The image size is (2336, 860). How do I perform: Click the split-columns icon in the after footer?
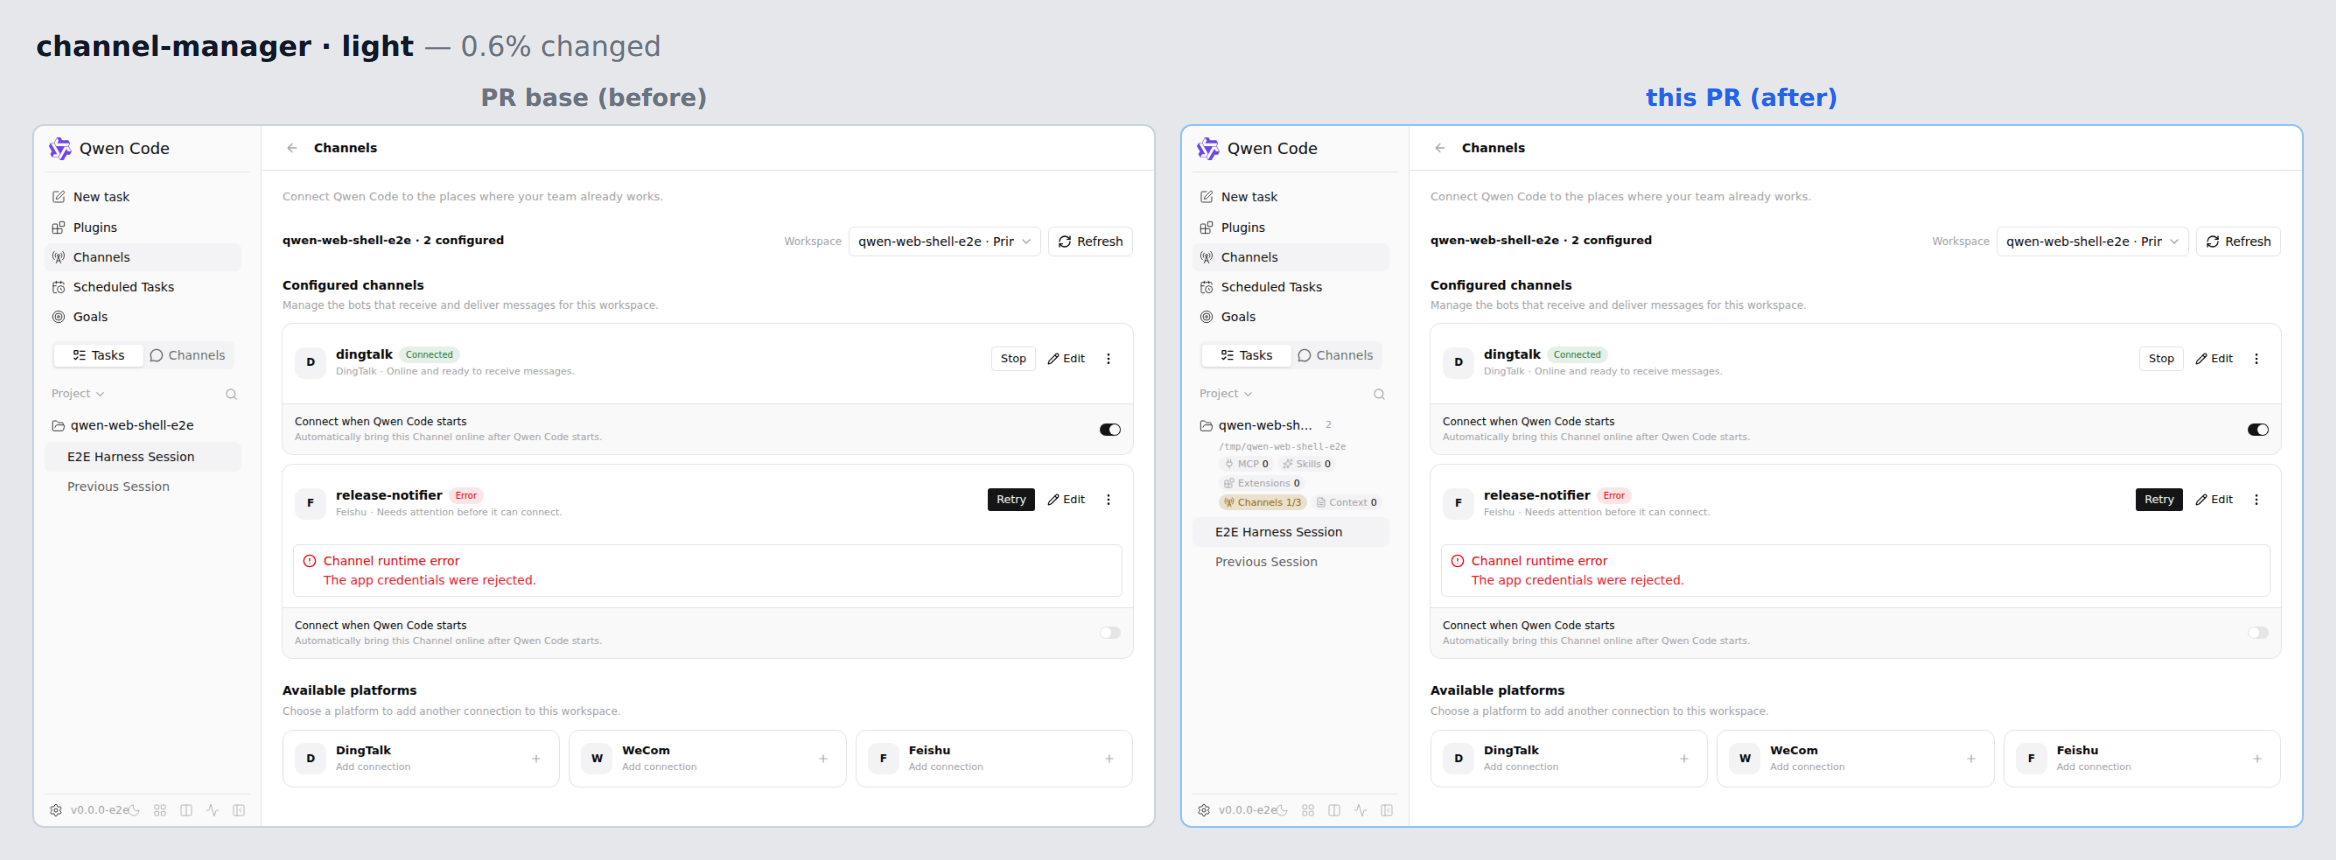(x=1334, y=810)
